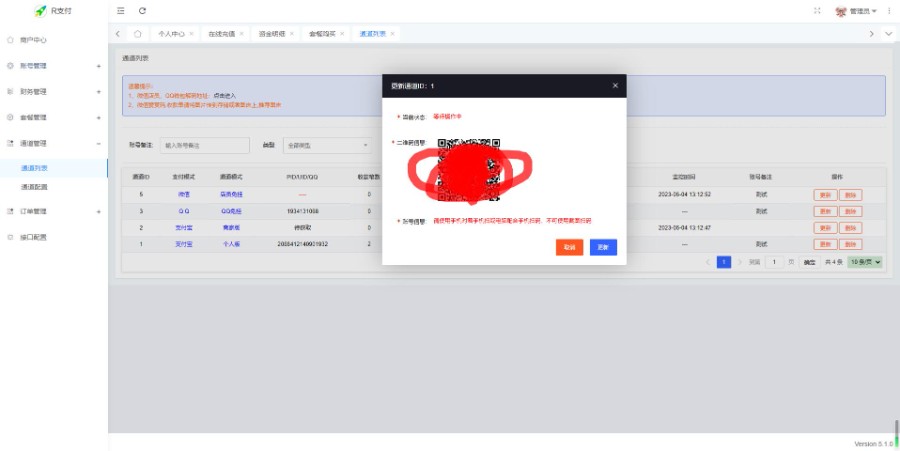Click the fullscreen icon in the top bar
Viewport: 900px width, 451px height.
click(817, 11)
